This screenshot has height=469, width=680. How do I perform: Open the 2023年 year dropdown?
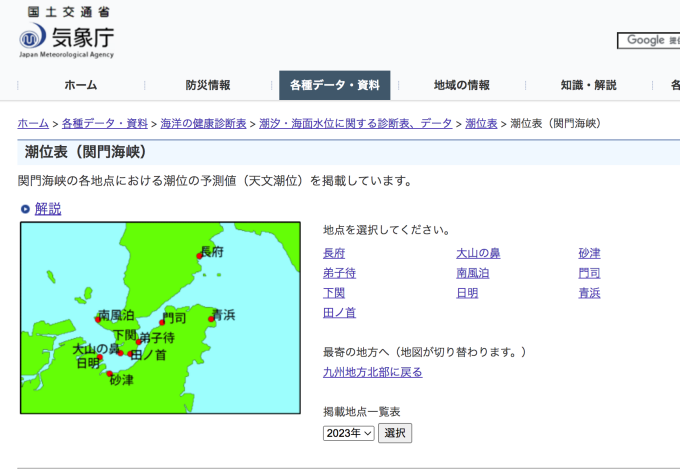coord(349,433)
